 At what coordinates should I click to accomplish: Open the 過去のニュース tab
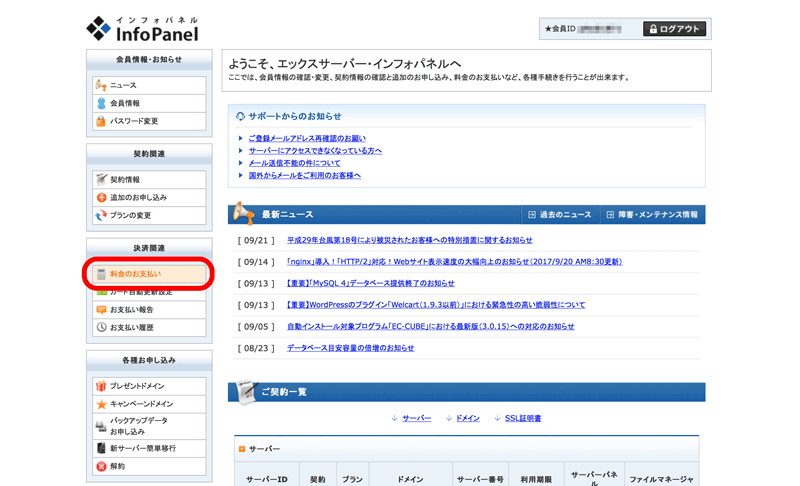click(x=560, y=215)
